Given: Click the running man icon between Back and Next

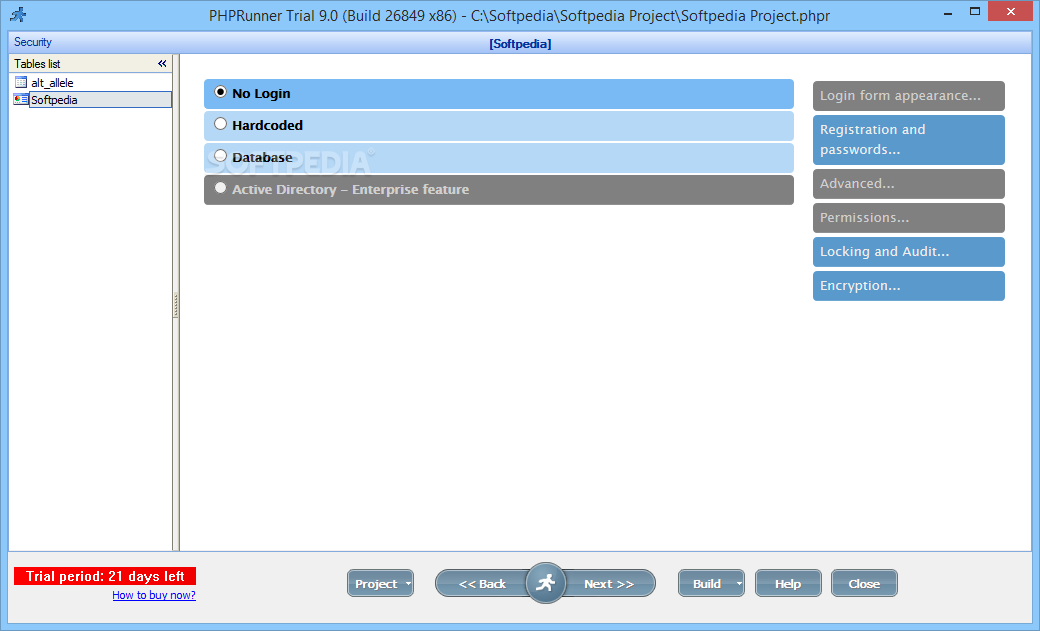Looking at the screenshot, I should click(x=545, y=583).
